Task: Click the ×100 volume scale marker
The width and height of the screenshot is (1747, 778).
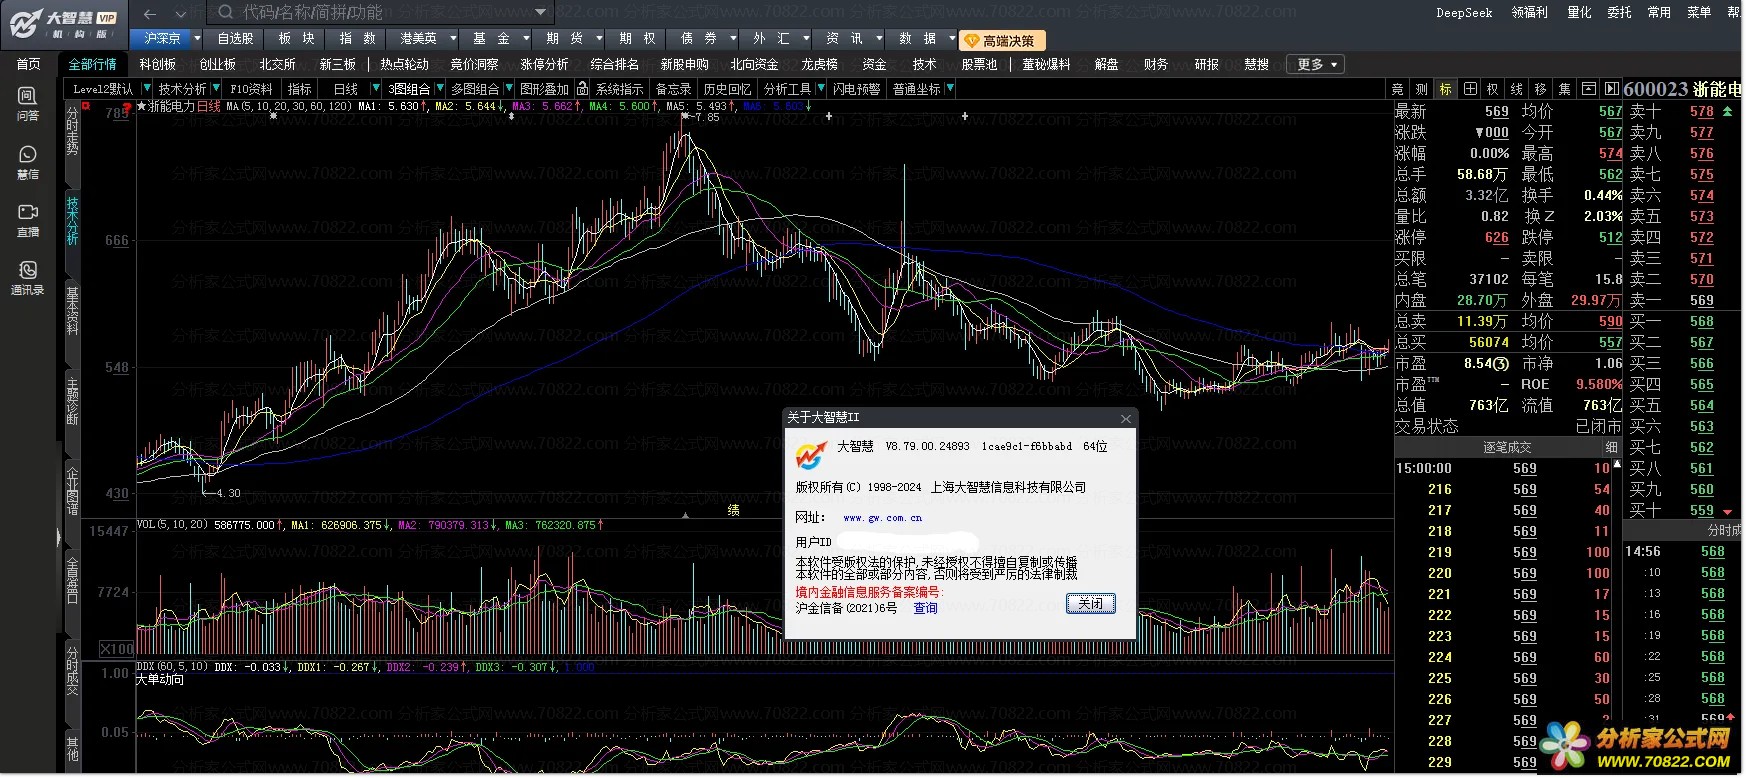Action: (x=117, y=648)
